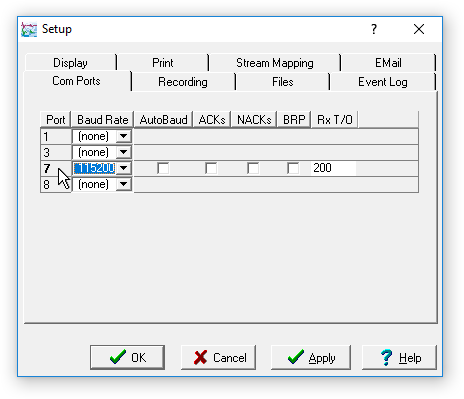This screenshot has width=464, height=399.
Task: Check the NACKs box for port 7
Action: coord(253,168)
